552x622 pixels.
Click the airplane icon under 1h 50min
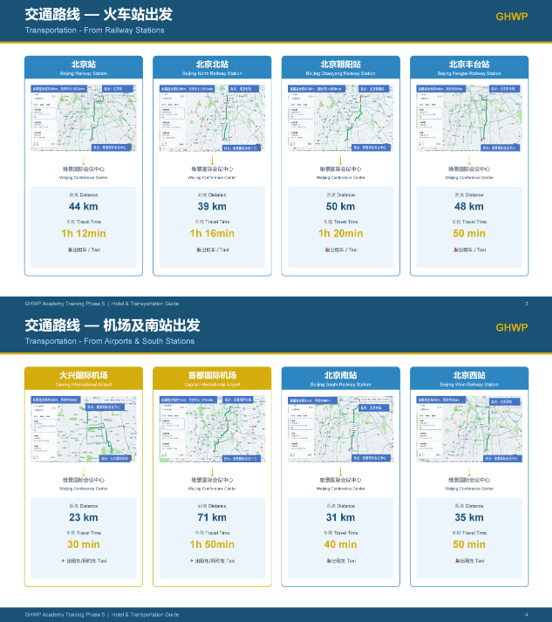[192, 561]
